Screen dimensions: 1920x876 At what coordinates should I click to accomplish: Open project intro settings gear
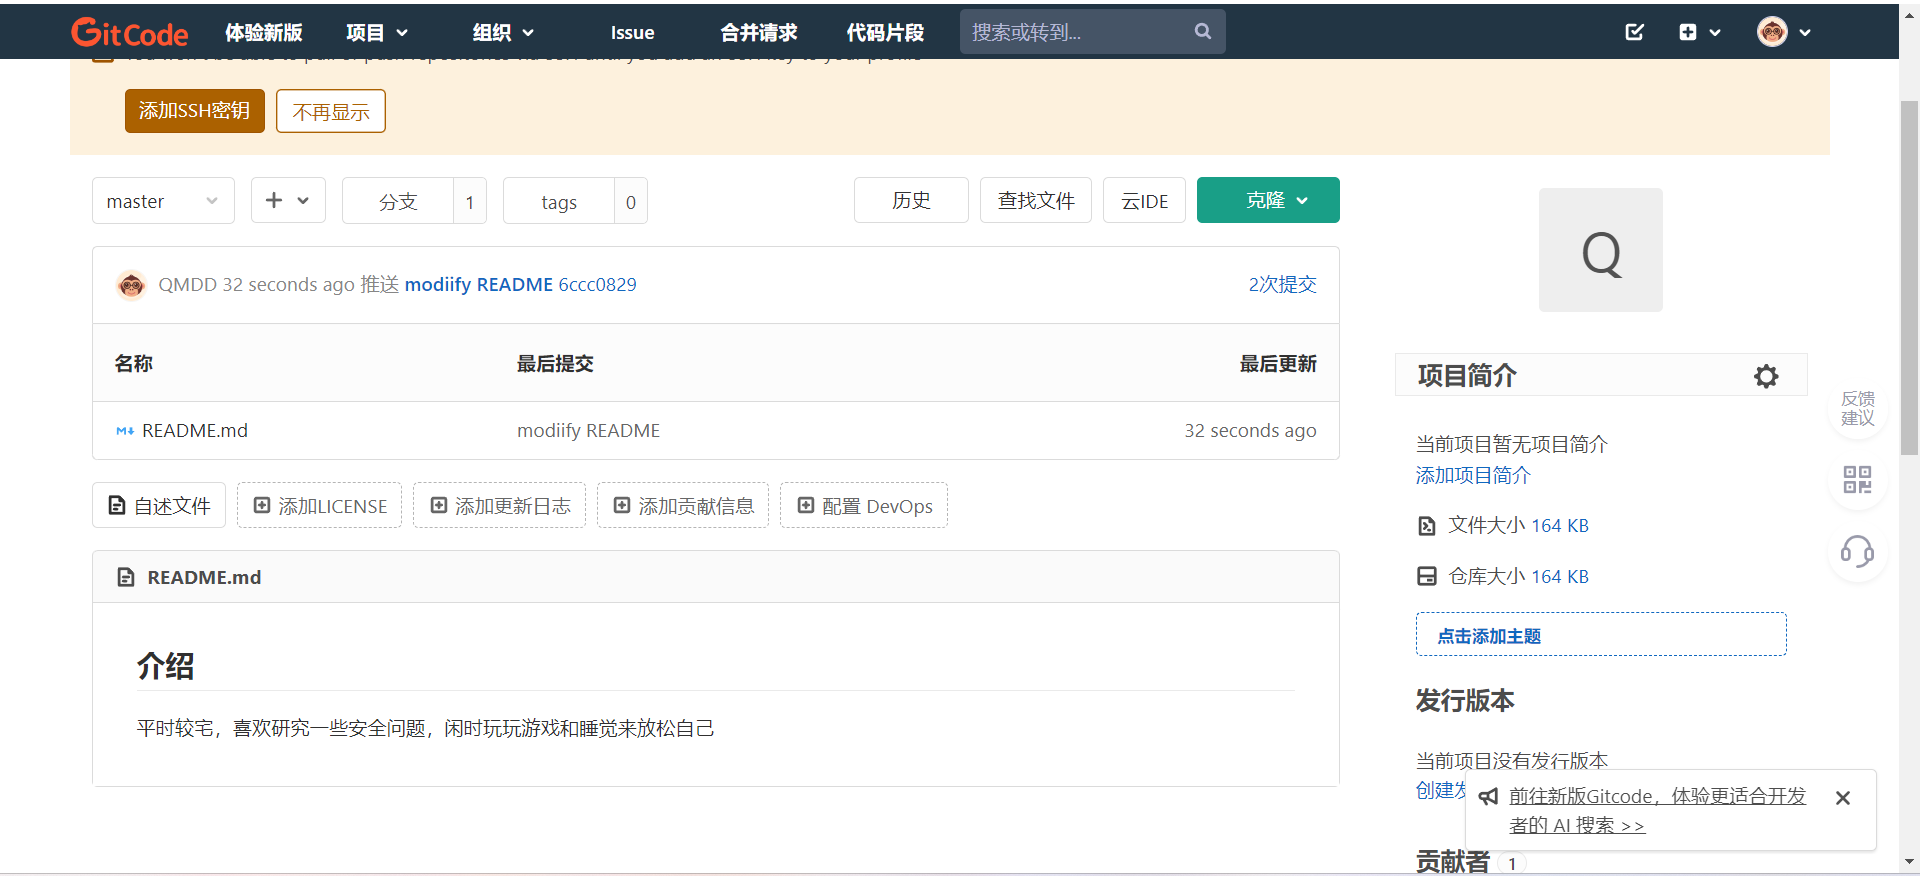pyautogui.click(x=1766, y=376)
